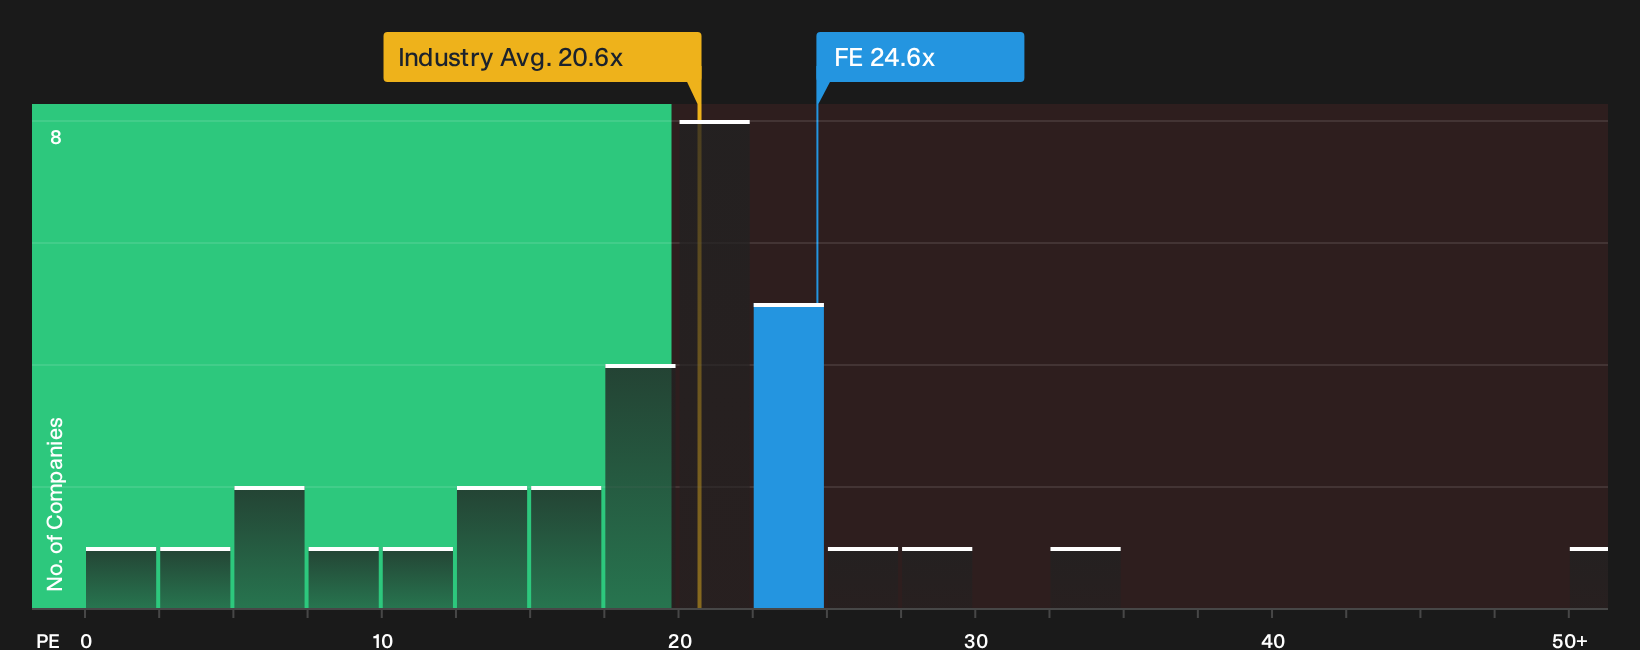Screen dimensions: 1640x650
Task: Click the '0' x-axis label
Action: click(x=86, y=640)
